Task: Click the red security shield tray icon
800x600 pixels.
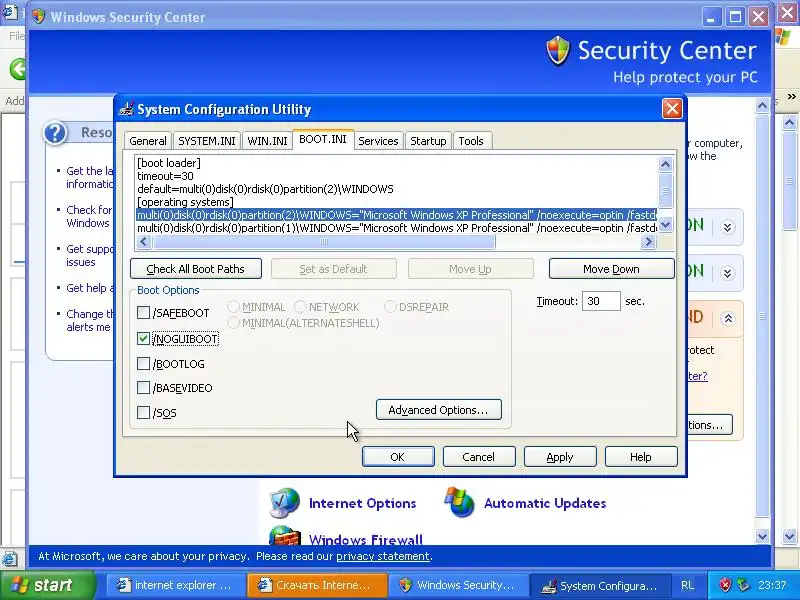Action: (725, 585)
